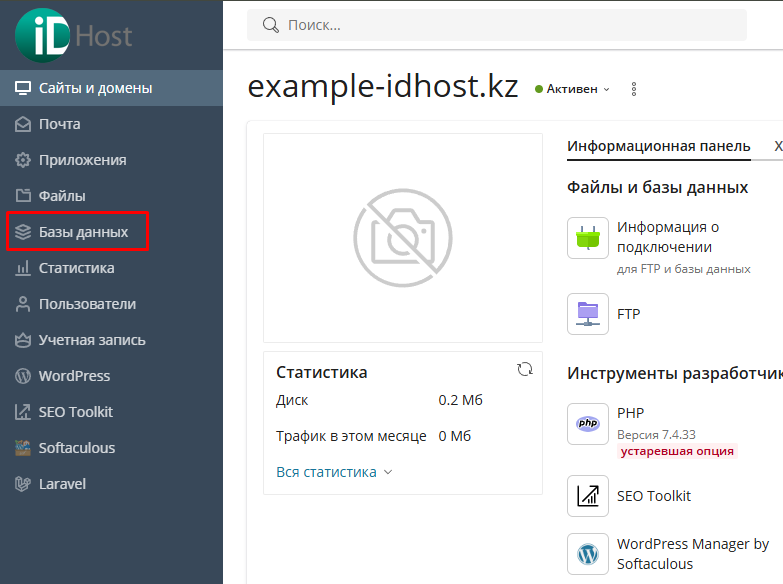
Task: Select Почта in the sidebar
Action: [59, 124]
